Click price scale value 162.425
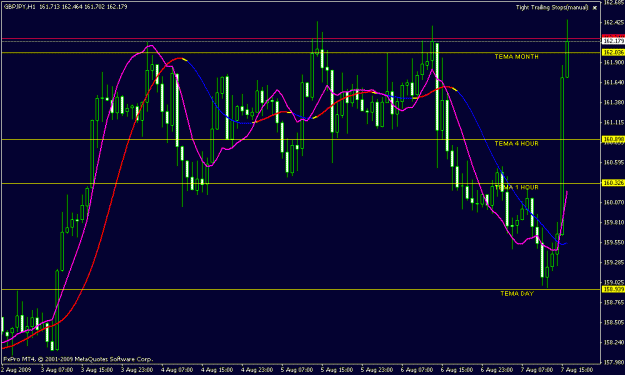 pos(614,22)
